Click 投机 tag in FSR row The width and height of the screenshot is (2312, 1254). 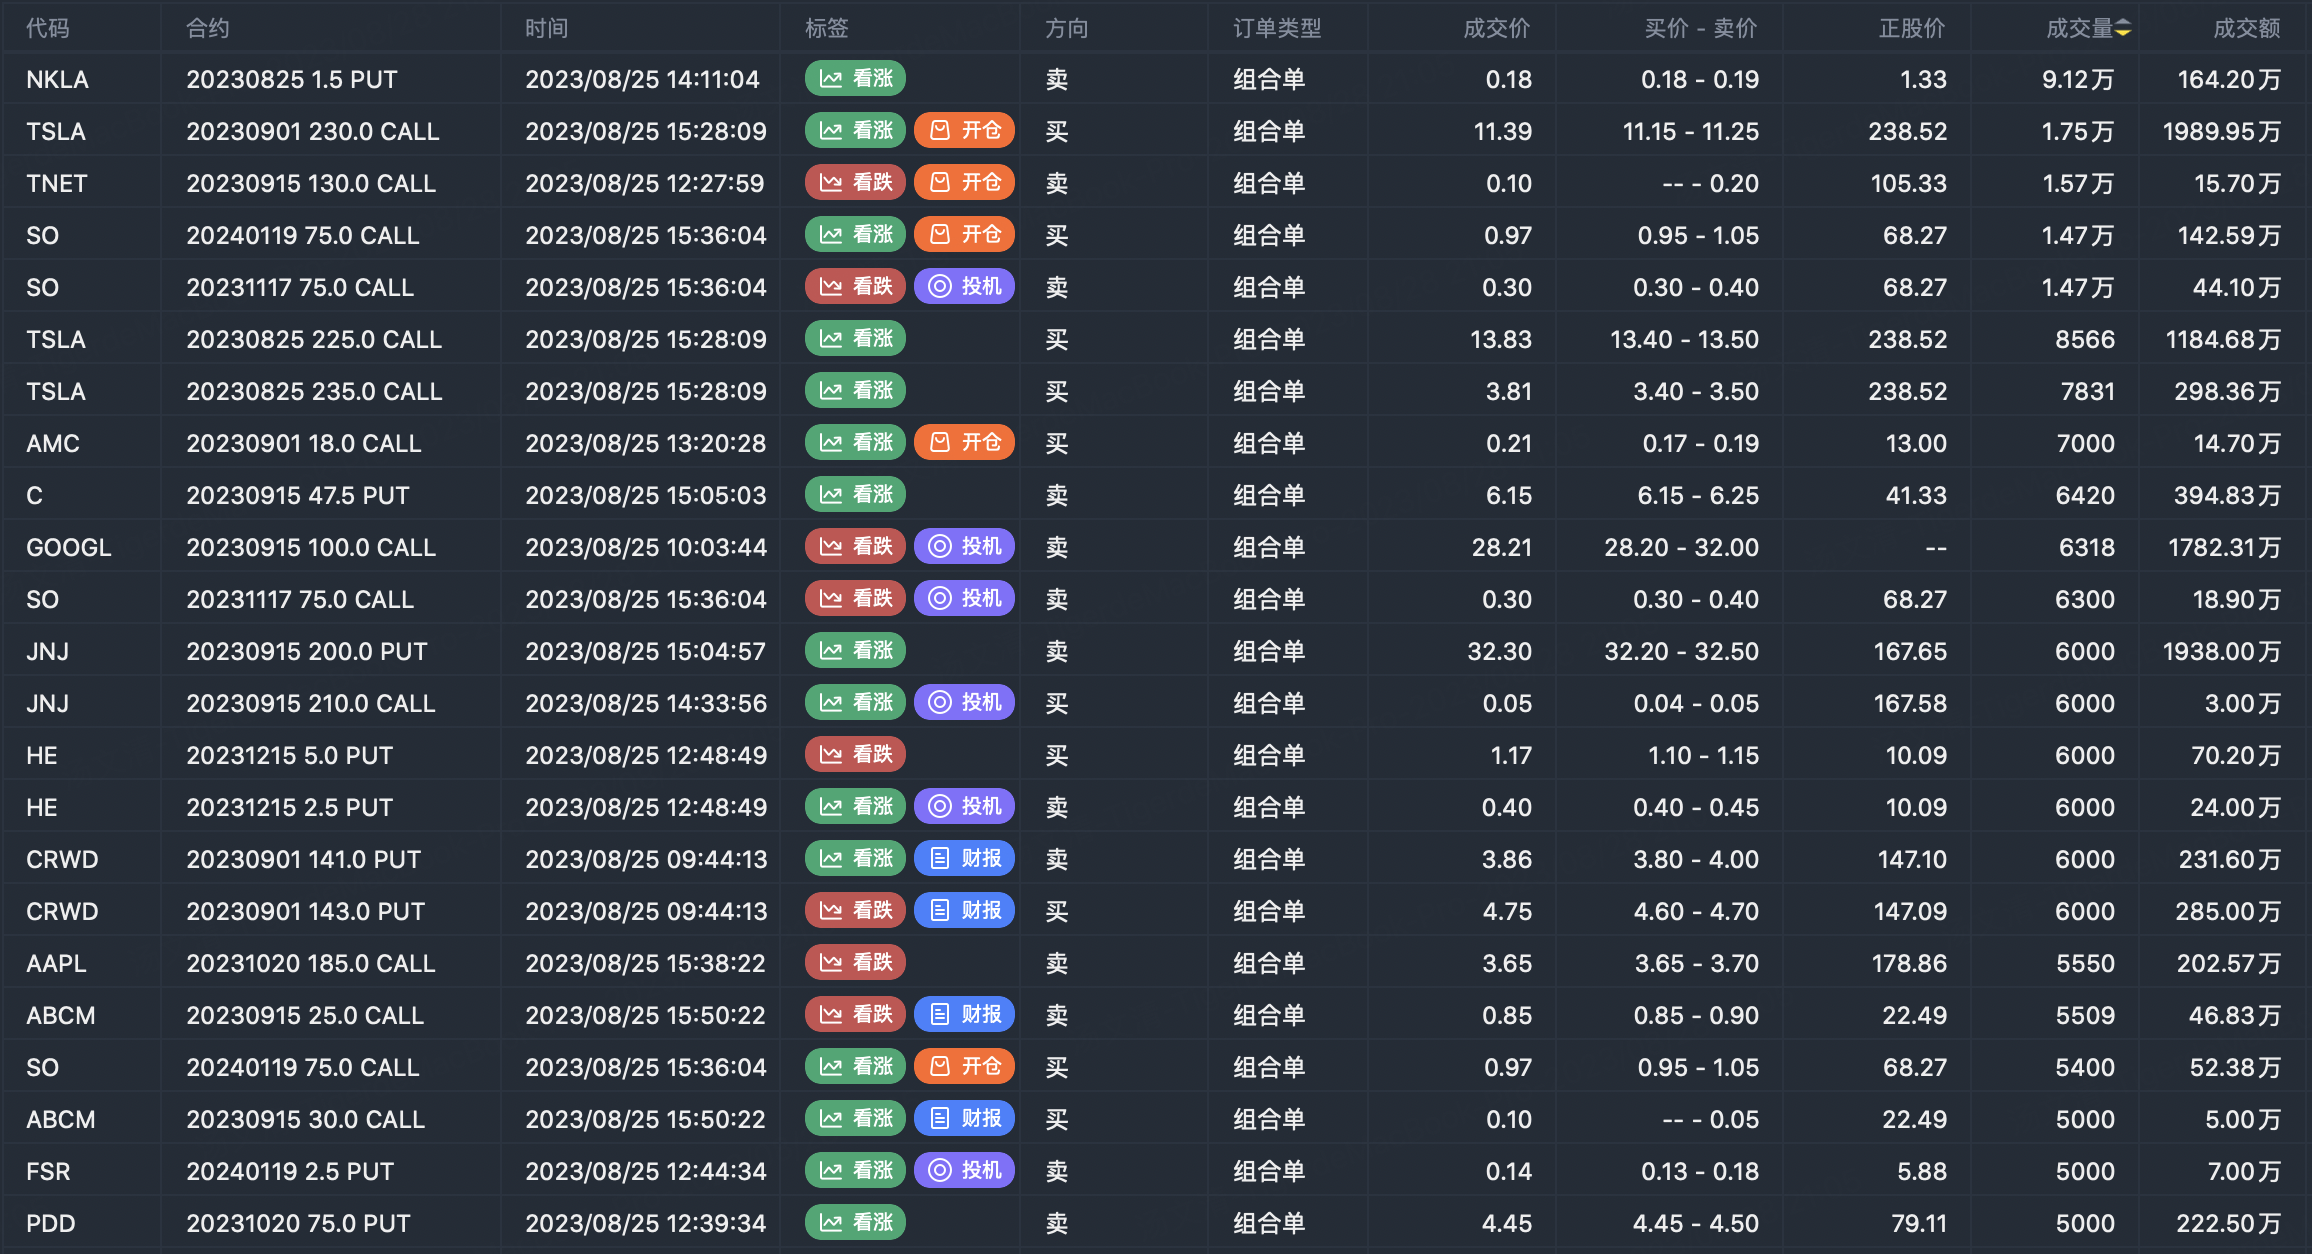pos(964,1171)
